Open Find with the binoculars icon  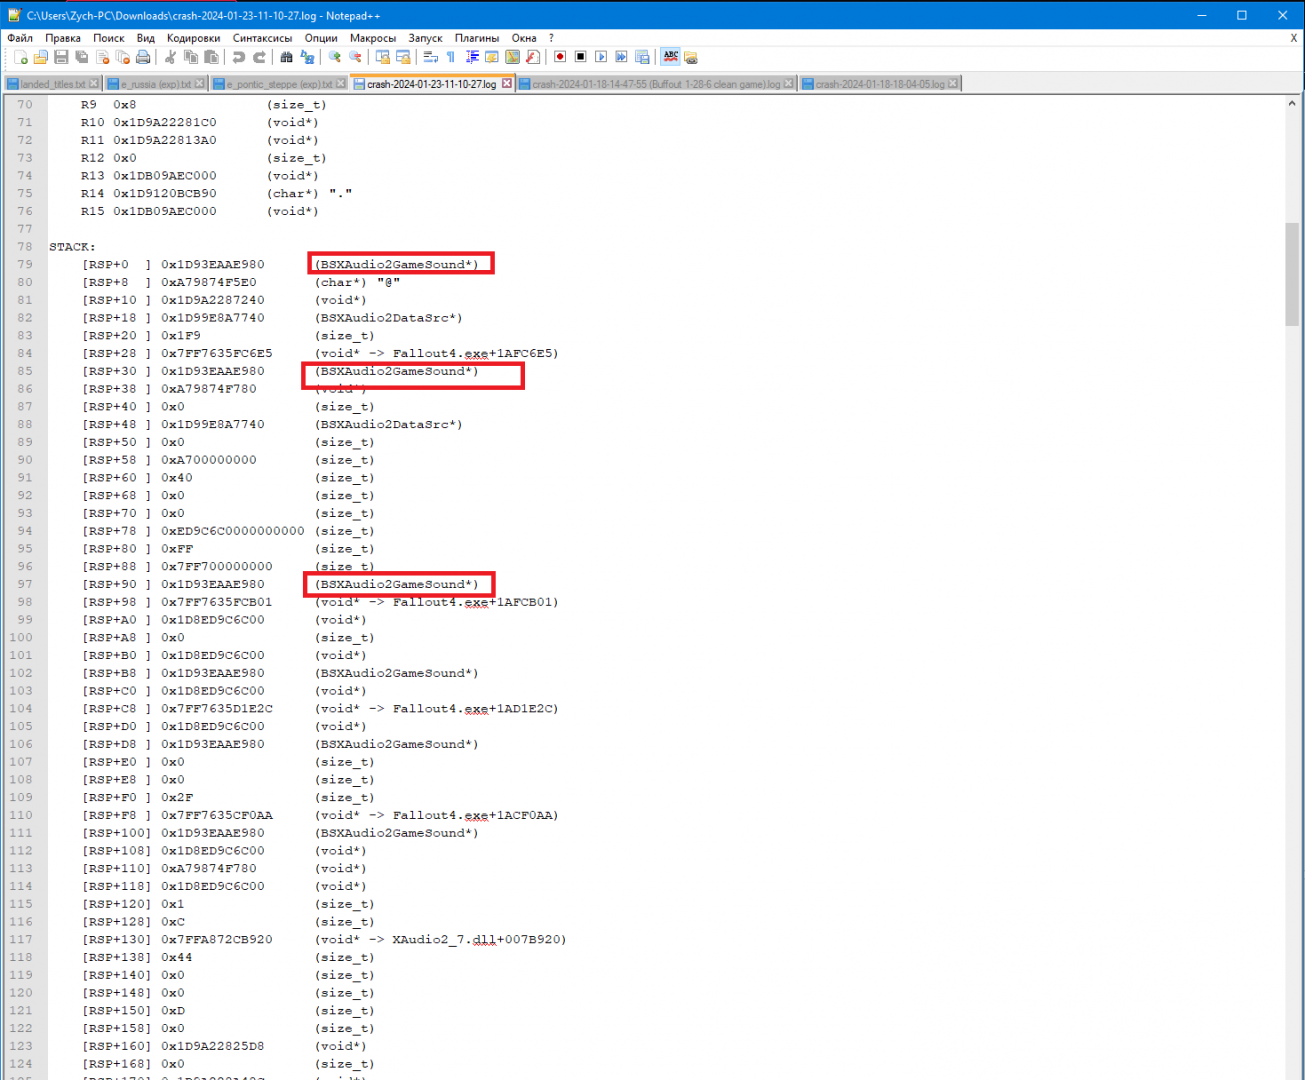pos(286,57)
